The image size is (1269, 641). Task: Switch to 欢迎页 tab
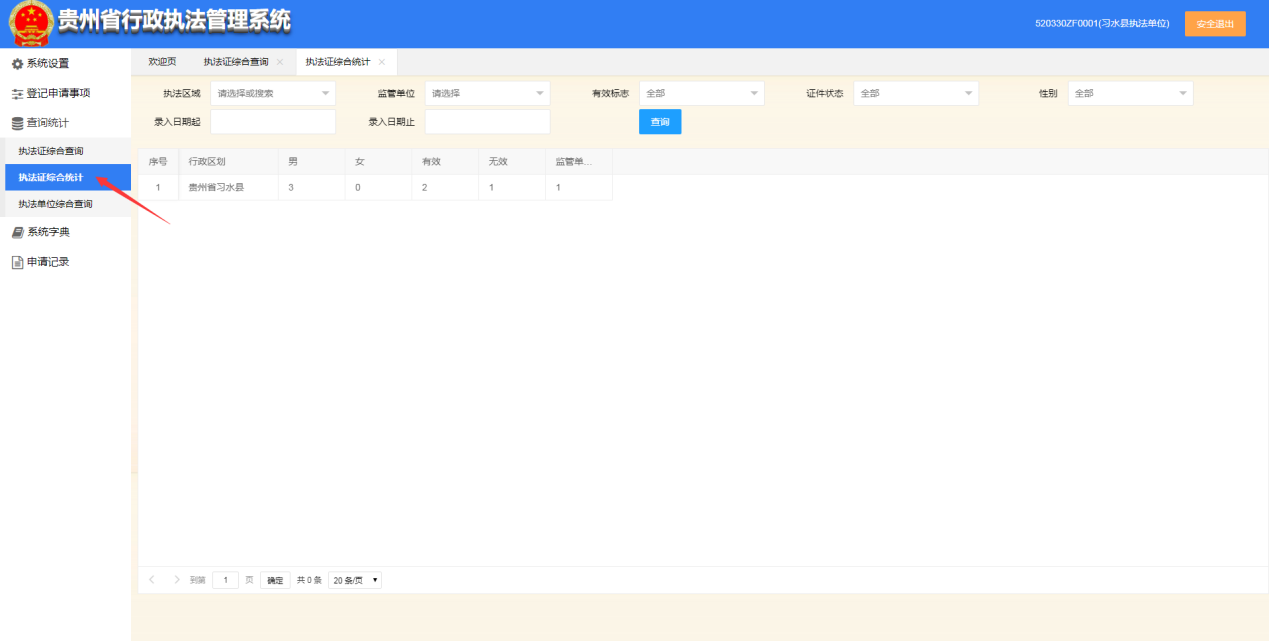pyautogui.click(x=162, y=62)
